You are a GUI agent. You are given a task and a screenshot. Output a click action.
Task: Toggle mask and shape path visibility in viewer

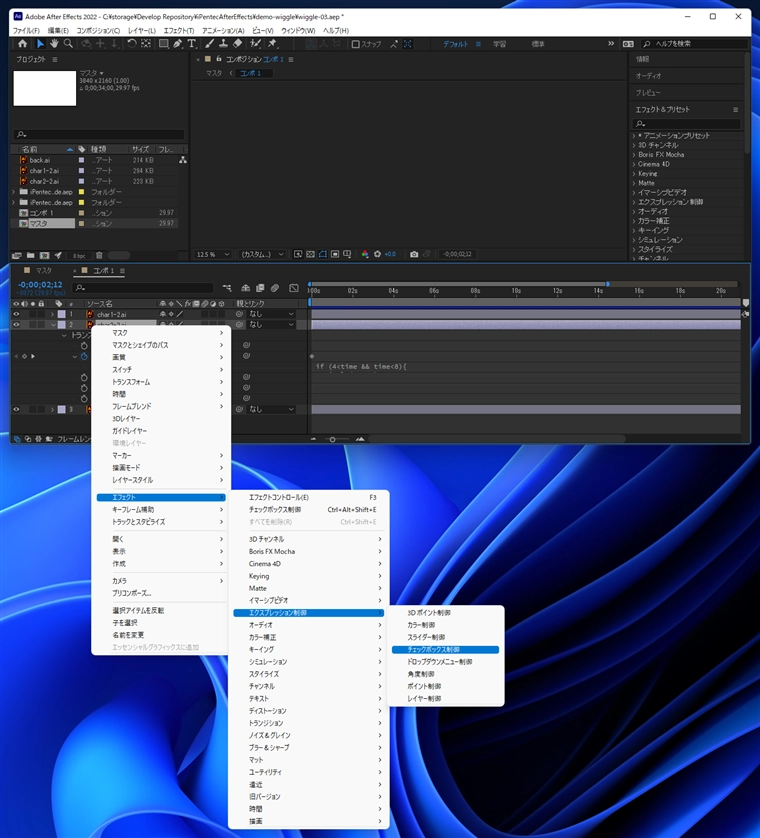[322, 254]
